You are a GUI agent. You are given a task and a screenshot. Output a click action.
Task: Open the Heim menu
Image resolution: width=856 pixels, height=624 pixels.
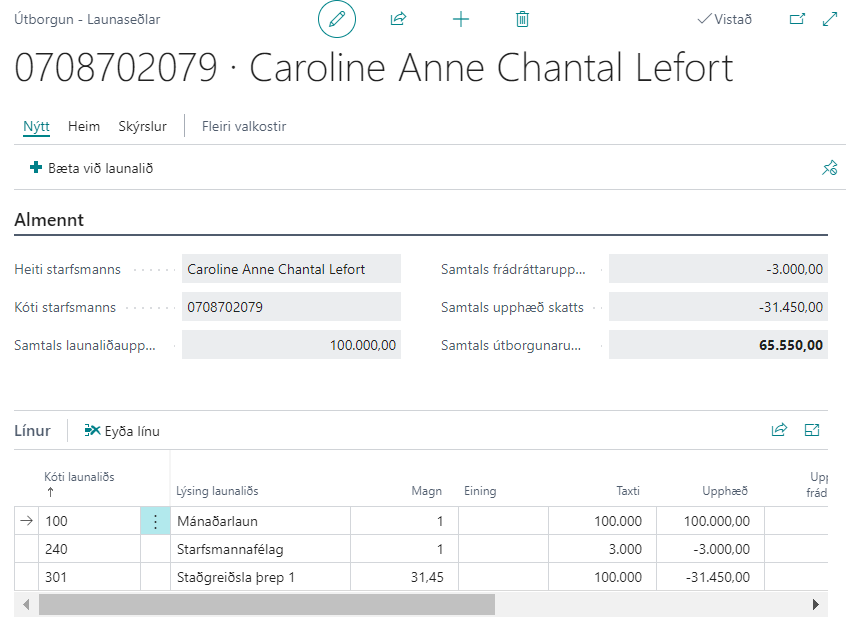(84, 126)
